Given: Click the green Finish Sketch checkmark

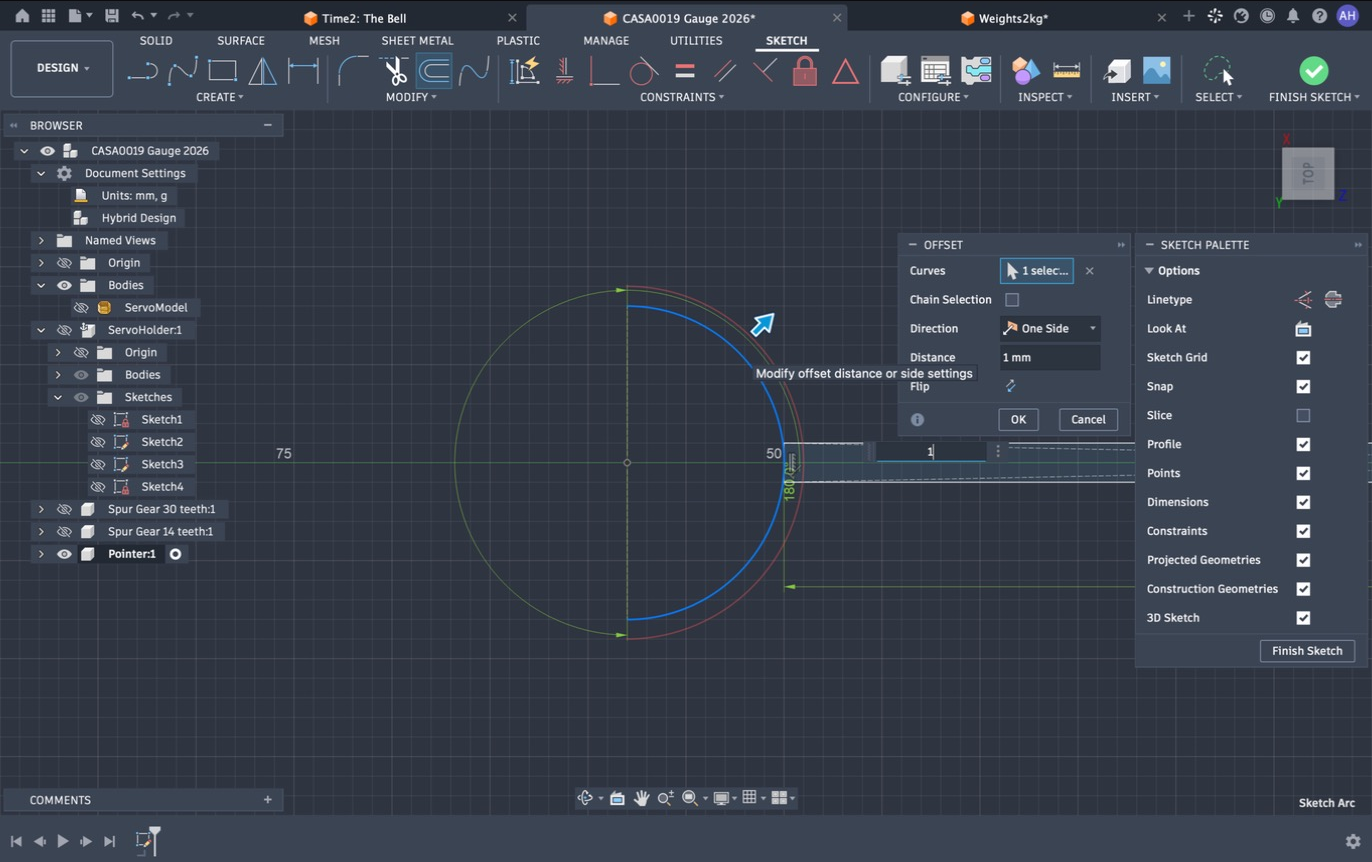Looking at the screenshot, I should [1313, 70].
